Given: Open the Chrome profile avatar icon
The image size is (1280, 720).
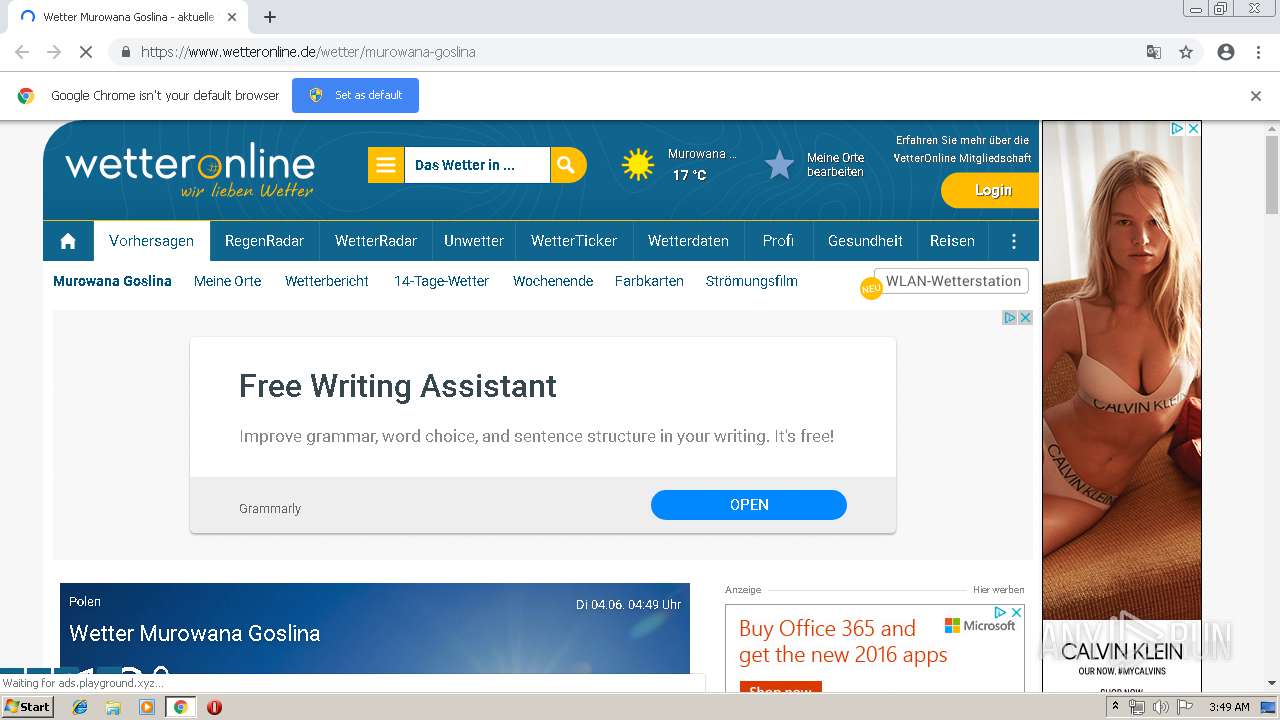Looking at the screenshot, I should (x=1226, y=52).
